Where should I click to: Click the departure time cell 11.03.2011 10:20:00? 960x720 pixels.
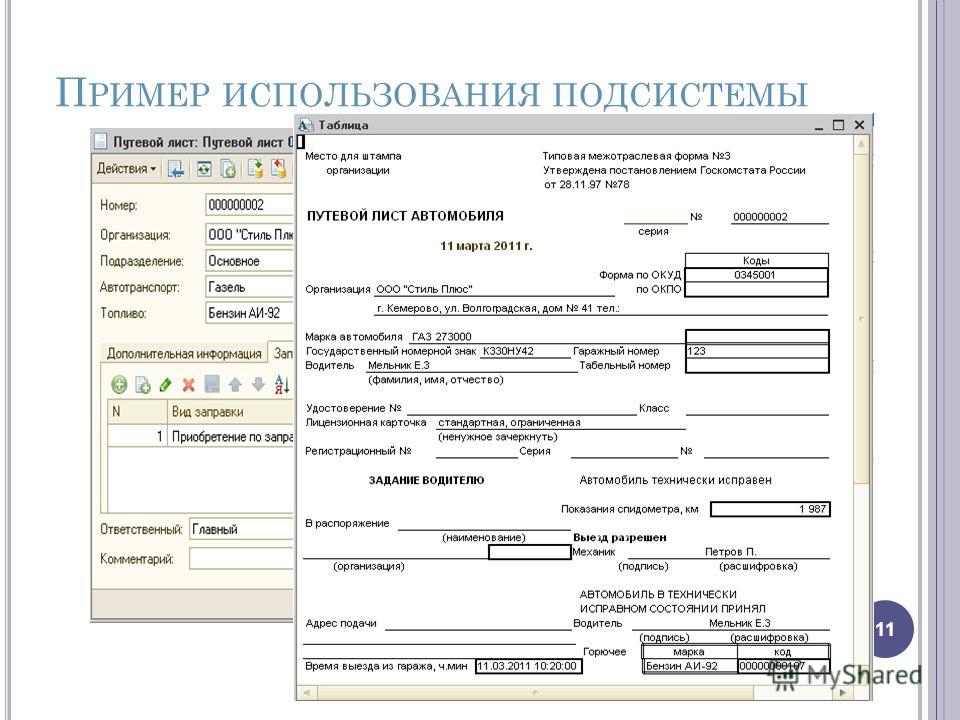[528, 666]
